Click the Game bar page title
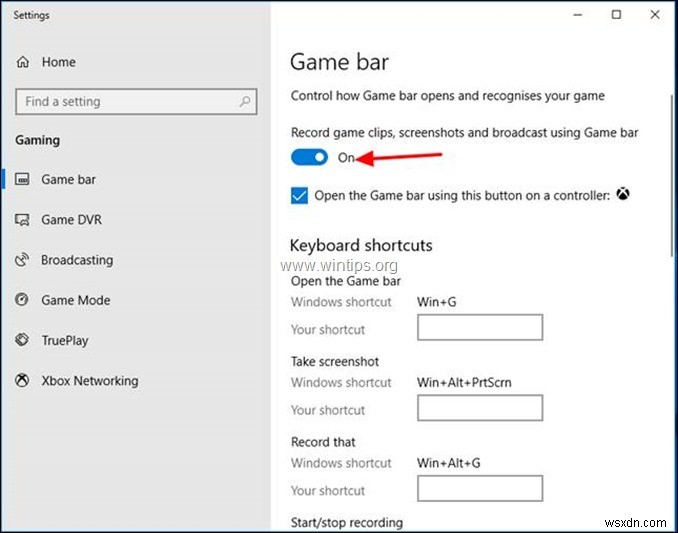This screenshot has height=533, width=678. tap(339, 62)
